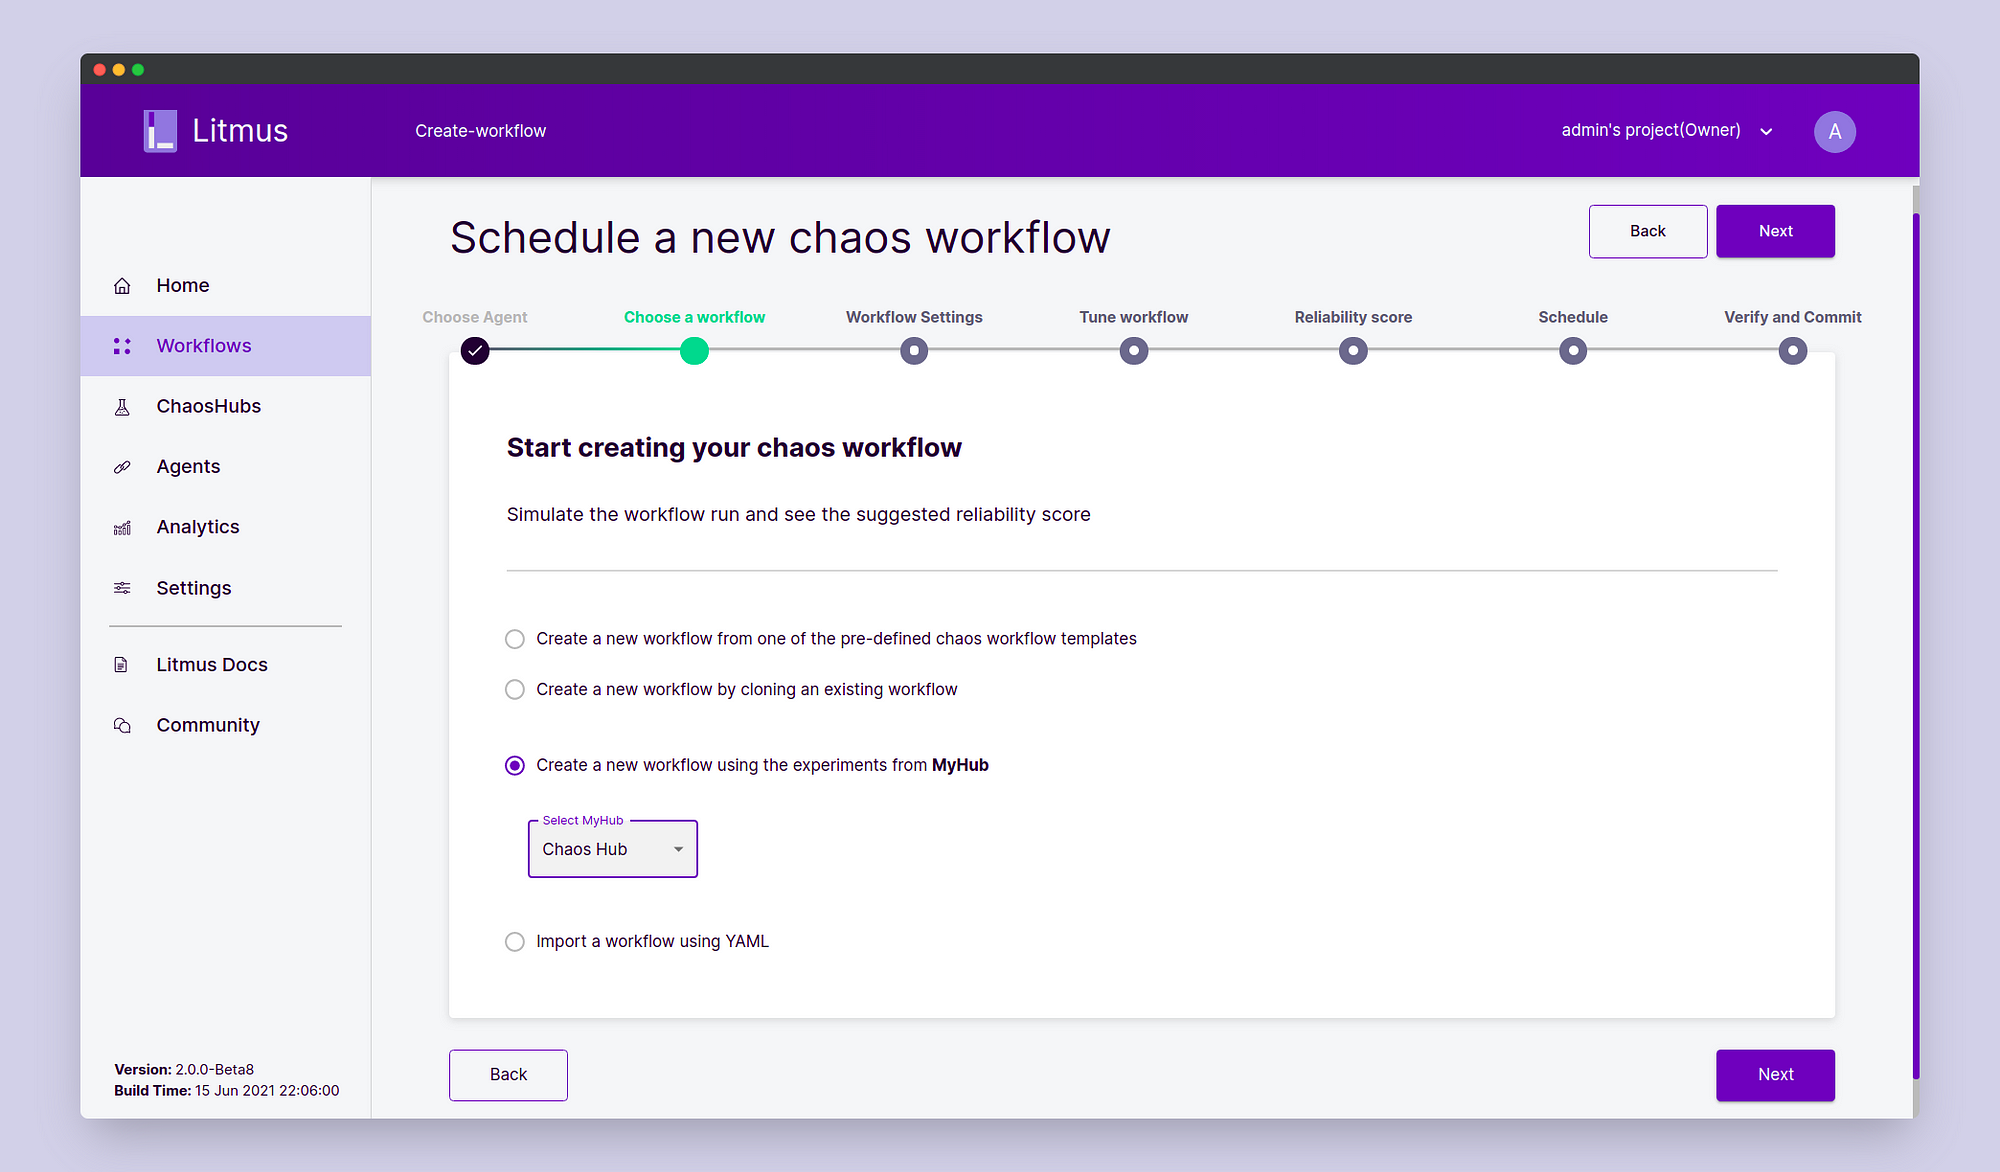Open the user avatar A menu
Screen dimensions: 2000x1172
pyautogui.click(x=1835, y=132)
